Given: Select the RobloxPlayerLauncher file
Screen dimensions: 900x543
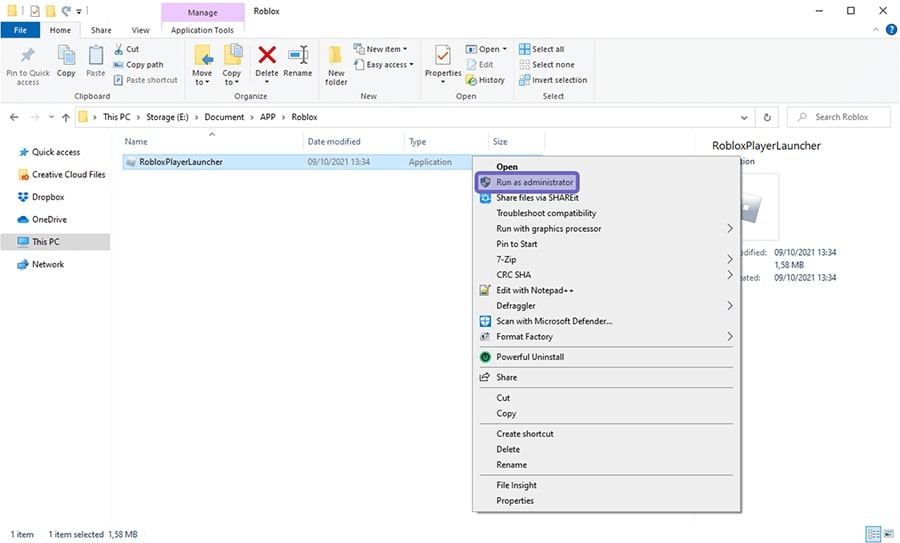Looking at the screenshot, I should 181,162.
